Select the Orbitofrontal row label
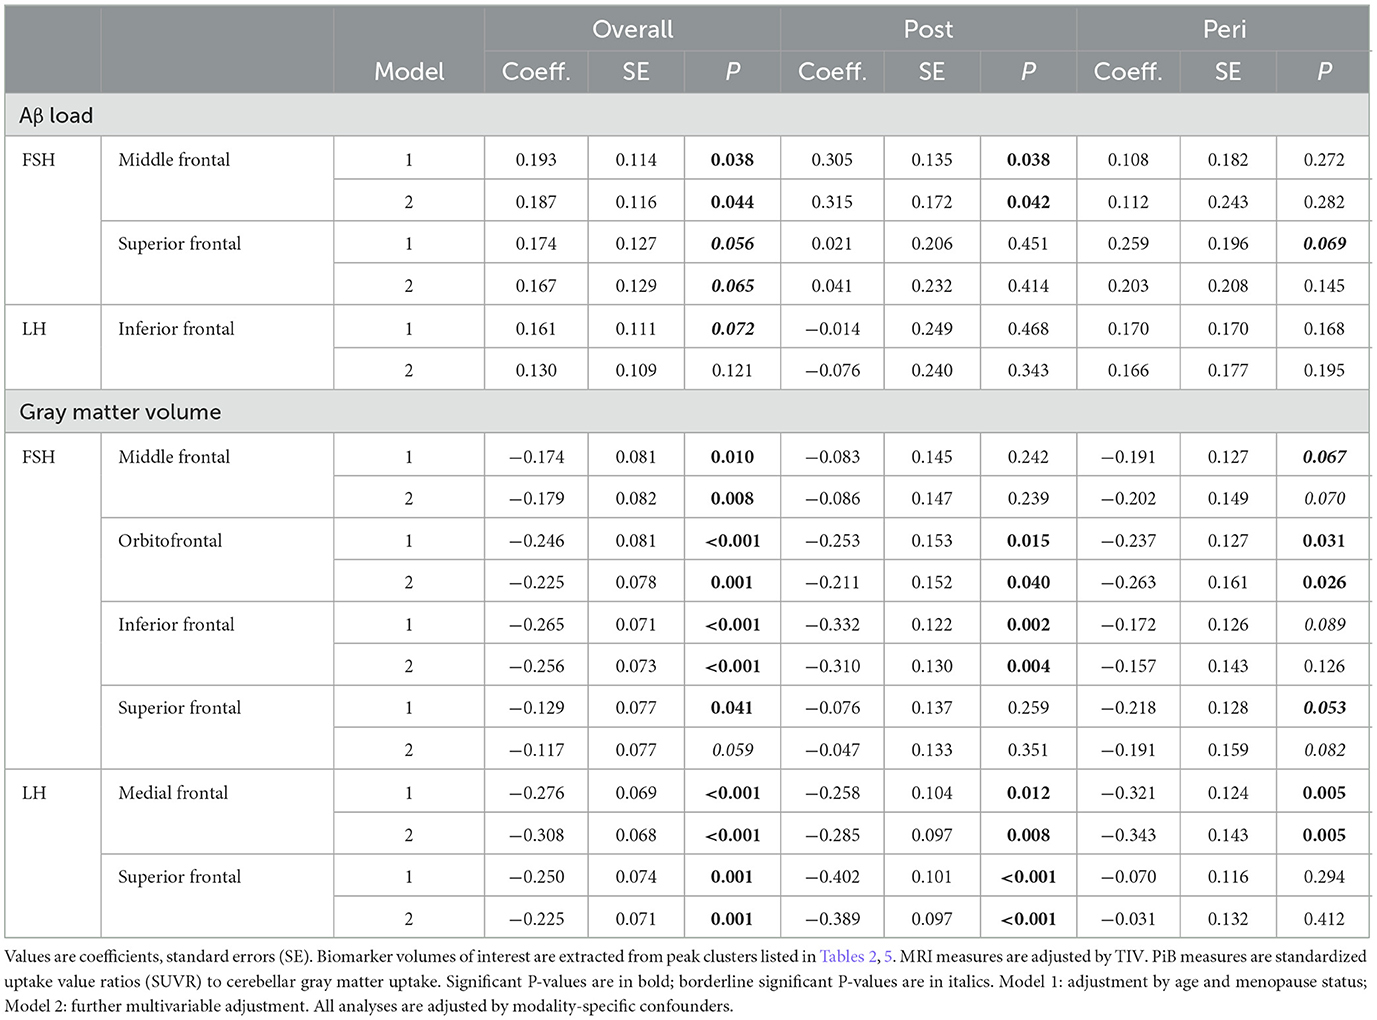This screenshot has height=1020, width=1377. [x=170, y=541]
